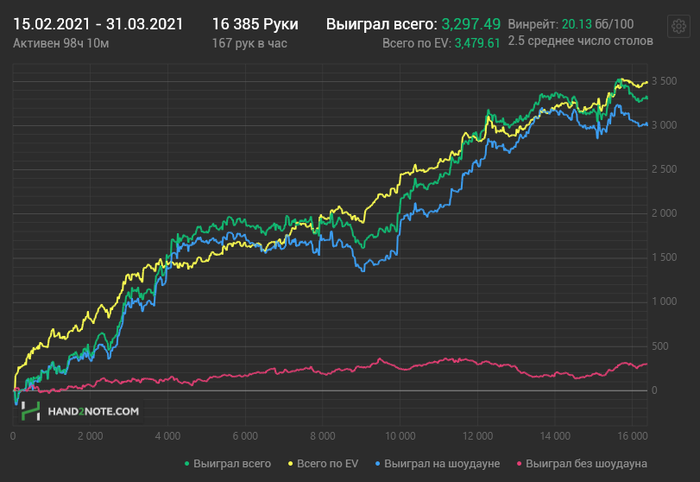The width and height of the screenshot is (700, 482).
Task: Click the '167 рук в час' text
Action: click(x=250, y=43)
